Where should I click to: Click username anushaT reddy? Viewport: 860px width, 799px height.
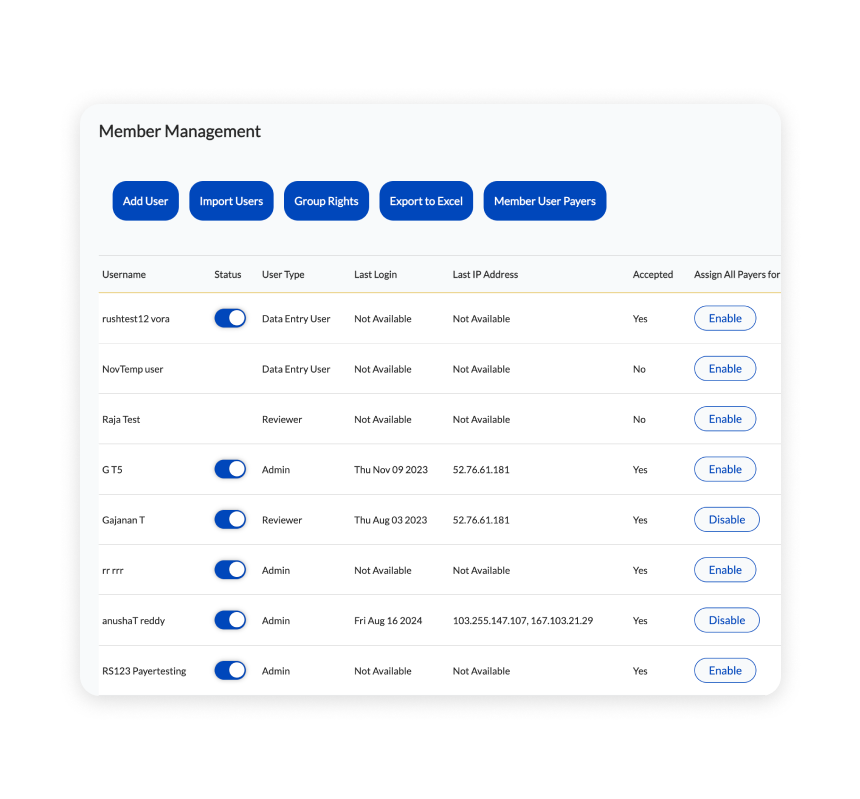(x=133, y=621)
